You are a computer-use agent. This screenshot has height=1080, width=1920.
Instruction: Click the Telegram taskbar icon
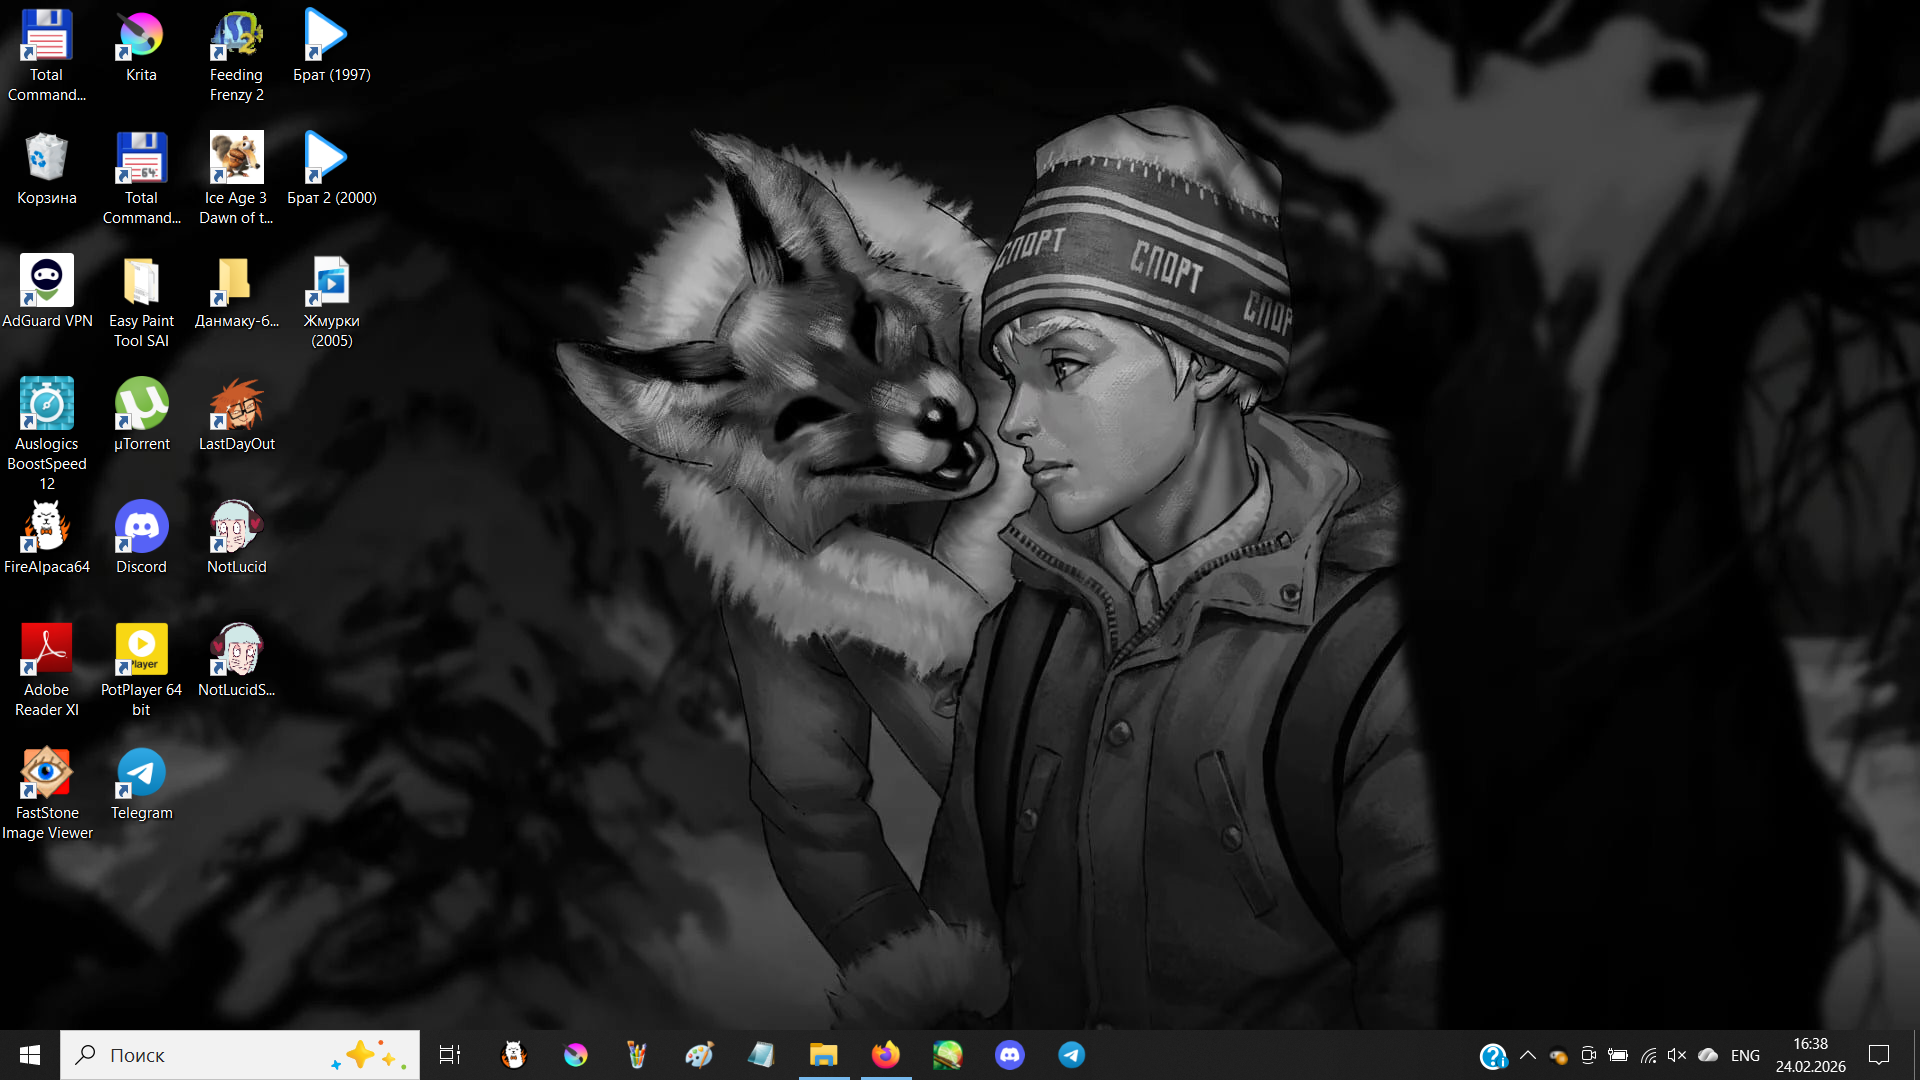pyautogui.click(x=1071, y=1055)
